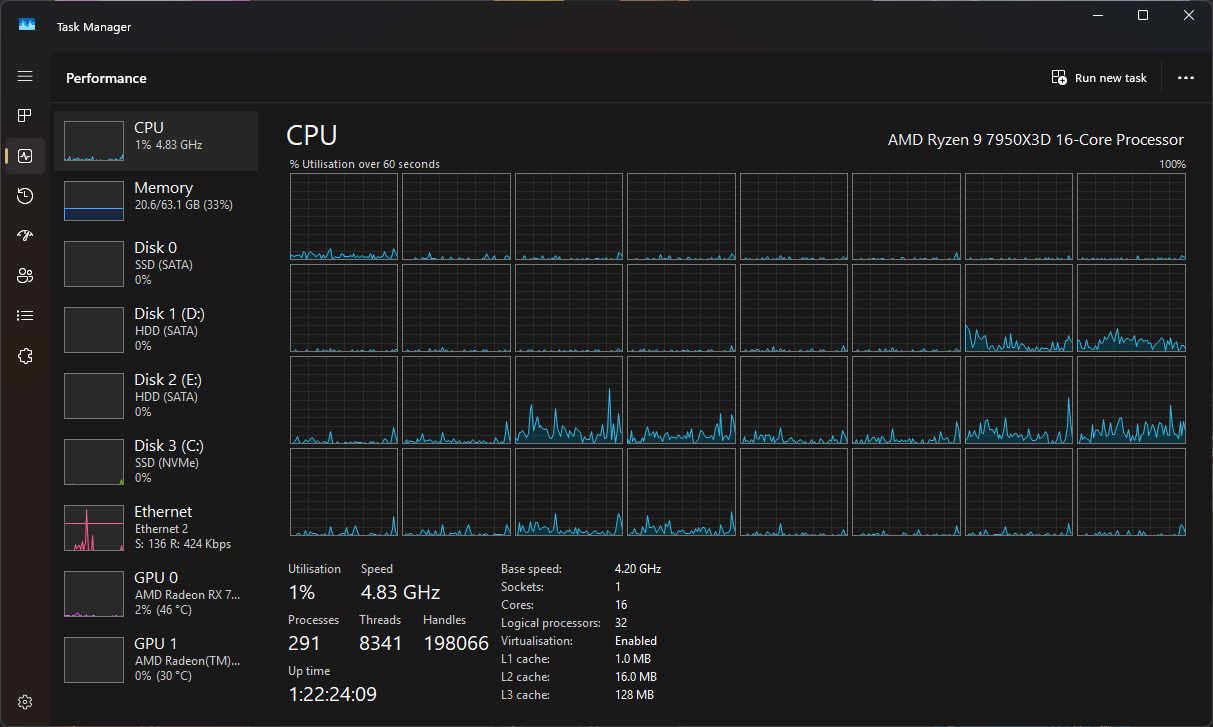This screenshot has height=727, width=1213.
Task: View Disk 3 (C:) NVMe performance
Action: (x=155, y=461)
